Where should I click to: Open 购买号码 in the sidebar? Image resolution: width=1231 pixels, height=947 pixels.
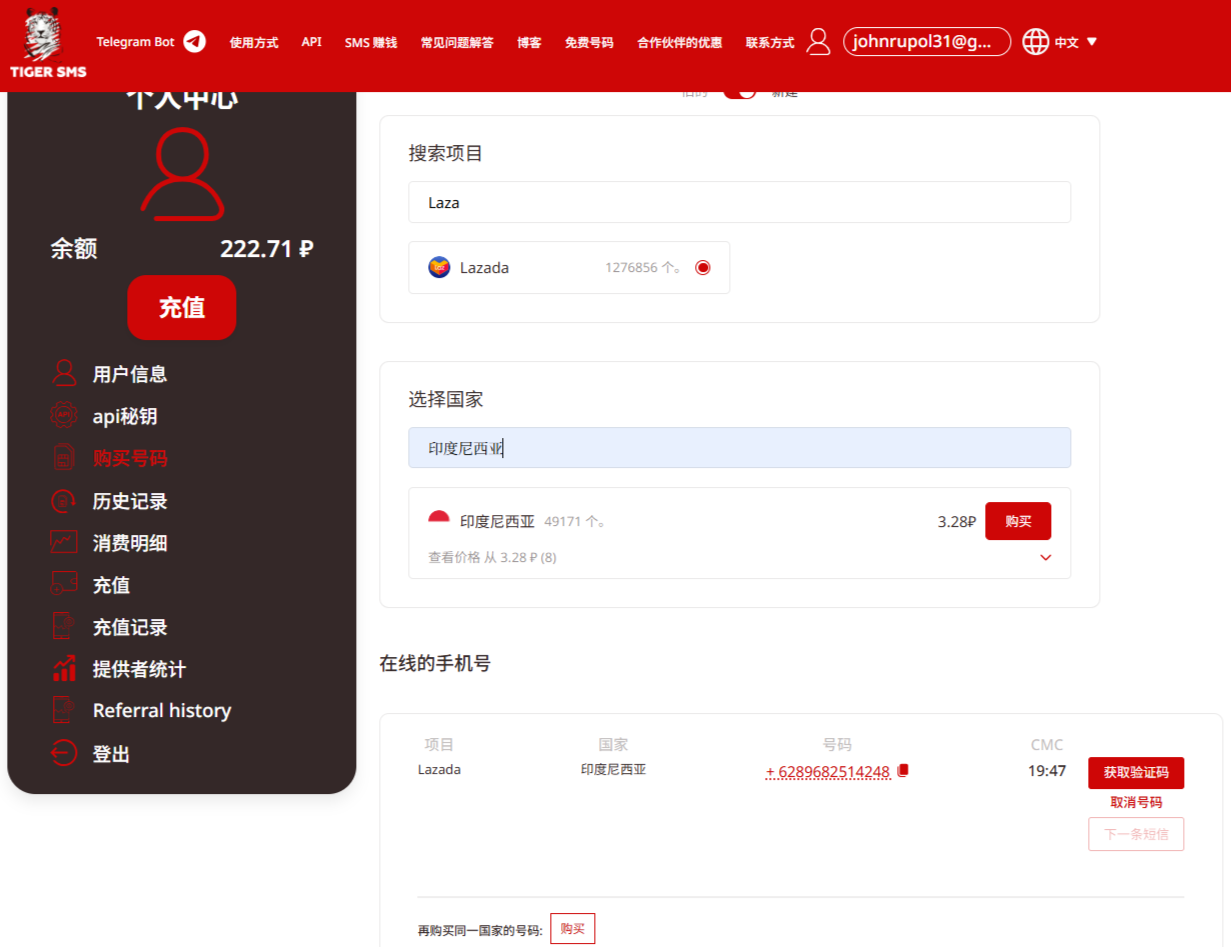pos(130,458)
